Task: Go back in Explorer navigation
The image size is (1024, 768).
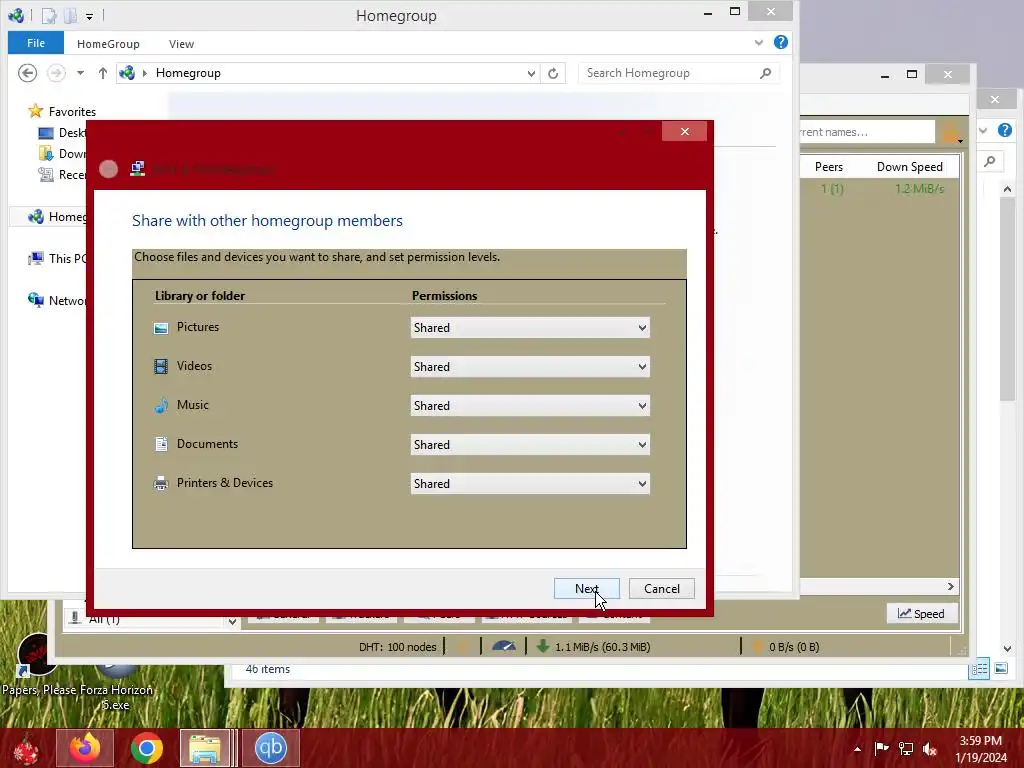Action: pos(27,72)
